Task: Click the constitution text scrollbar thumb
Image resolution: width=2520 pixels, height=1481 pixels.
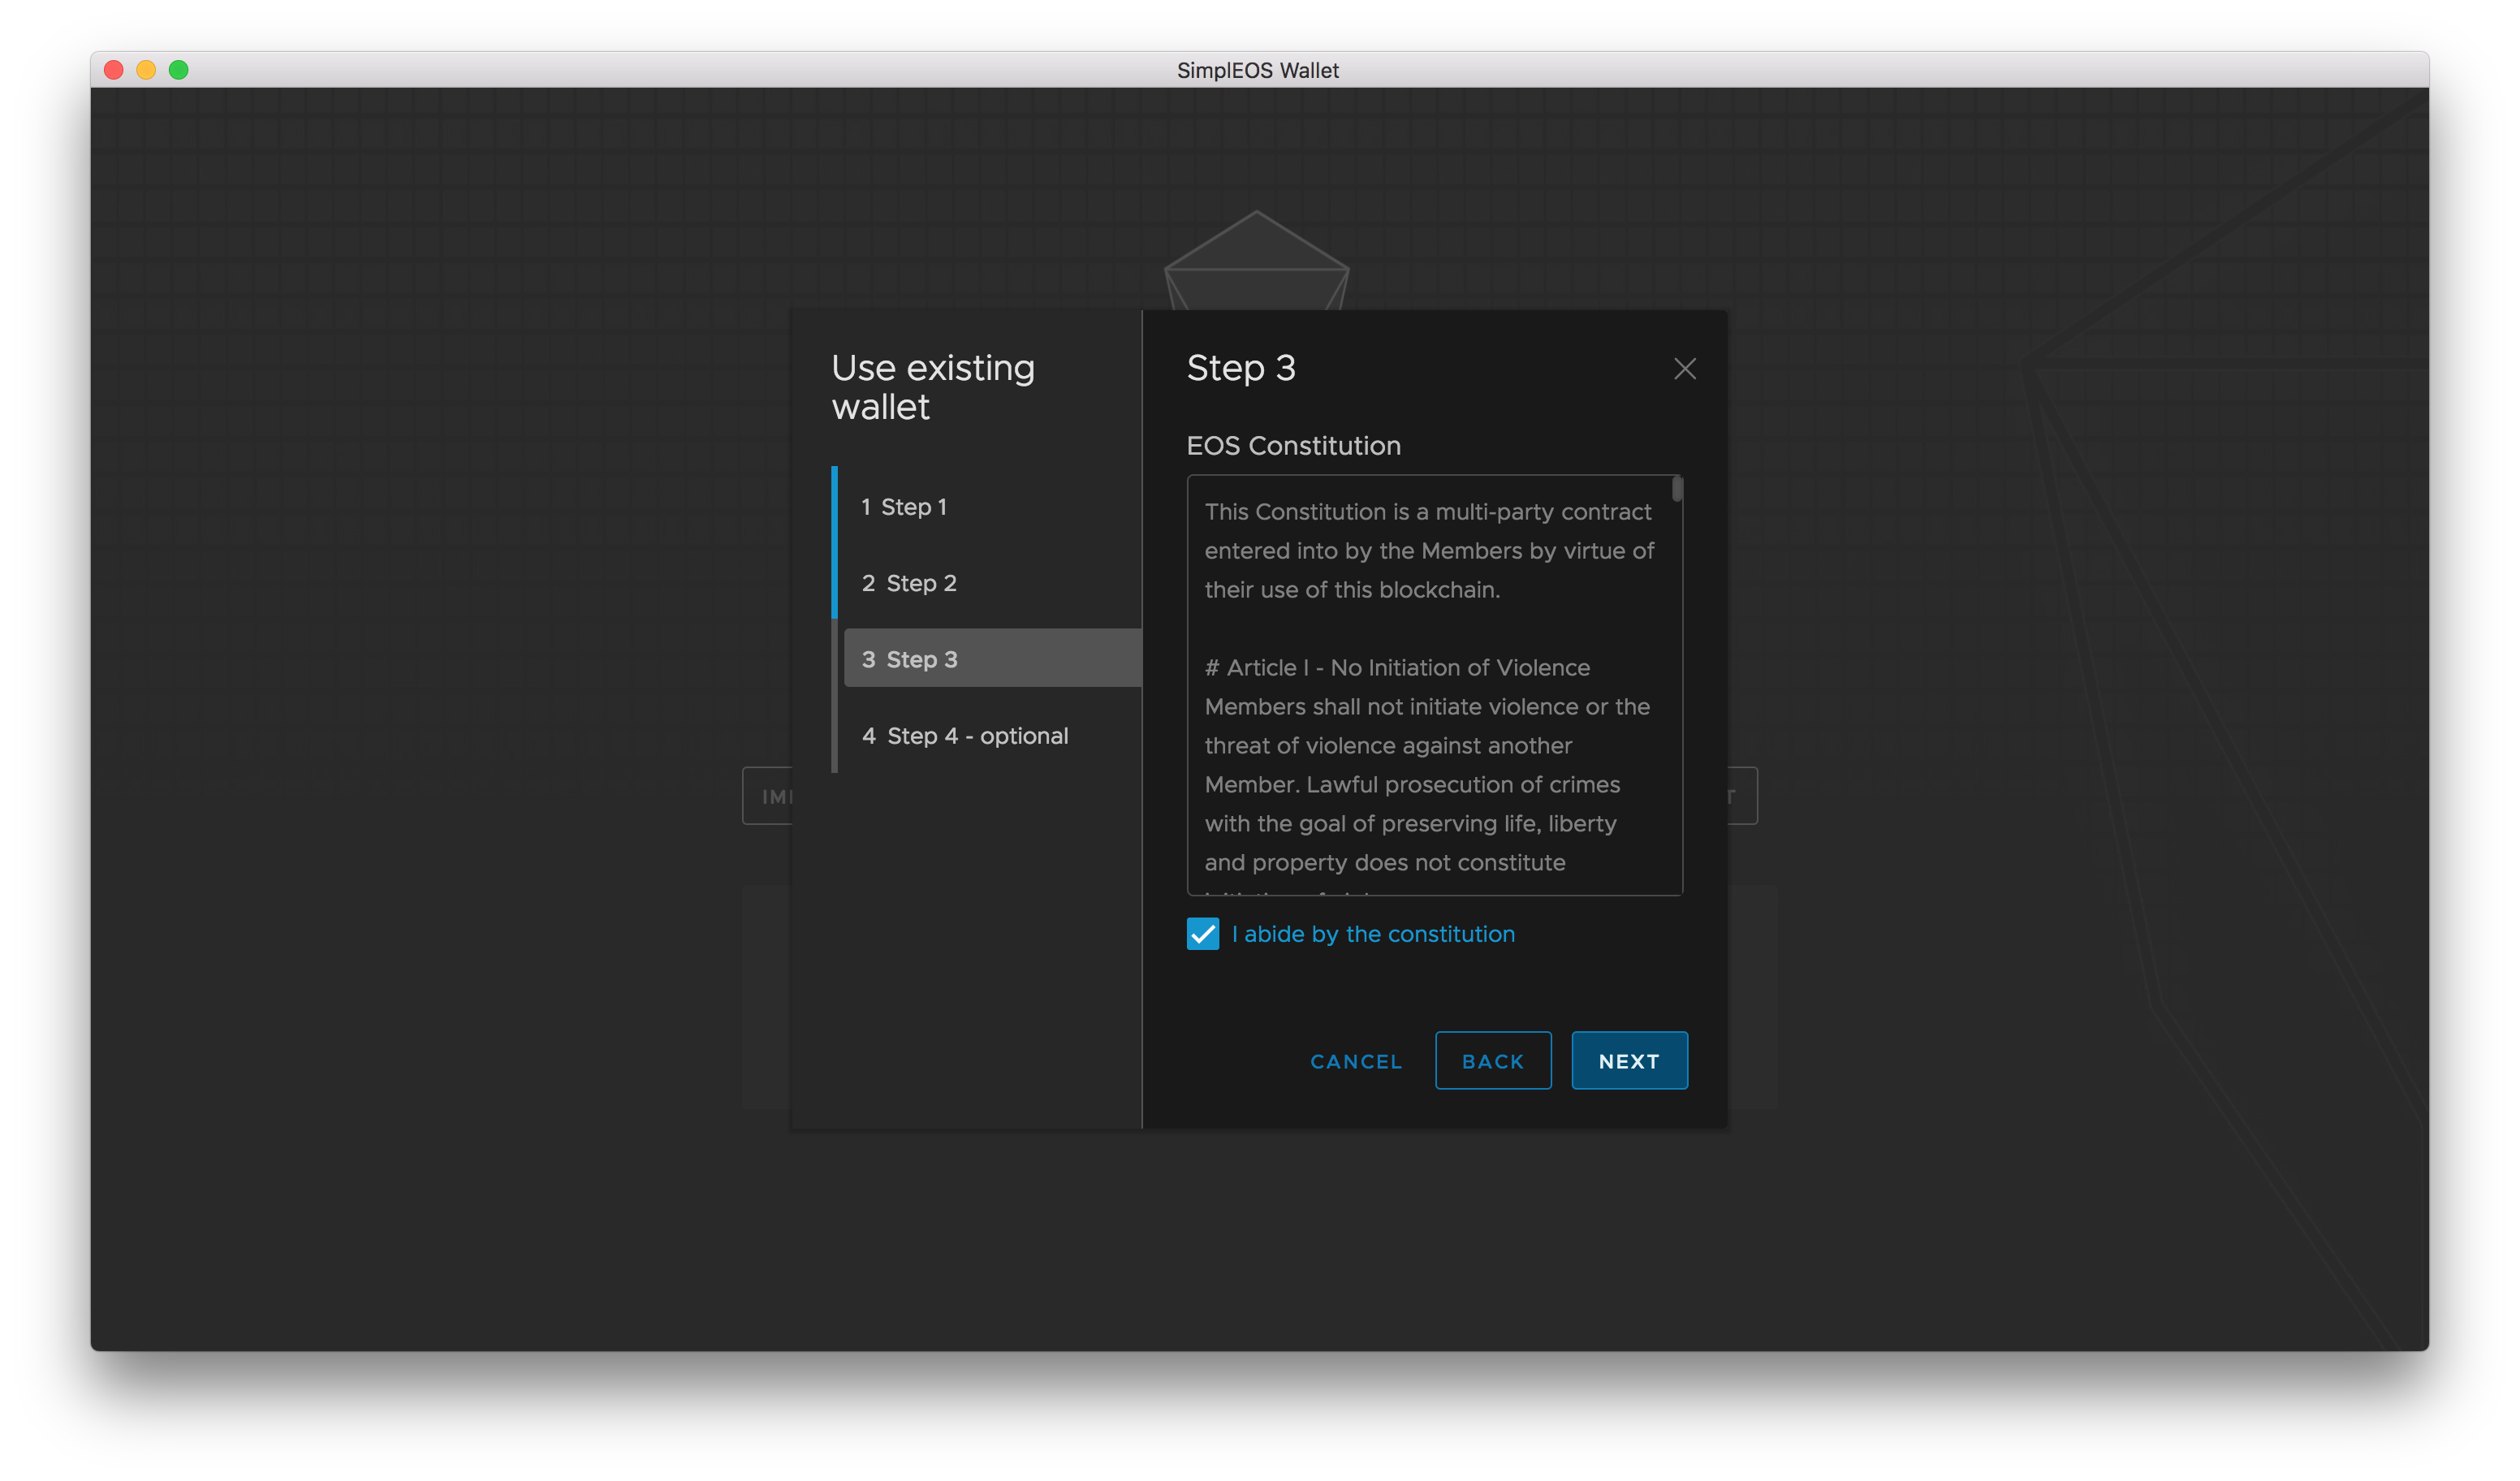Action: (x=1677, y=489)
